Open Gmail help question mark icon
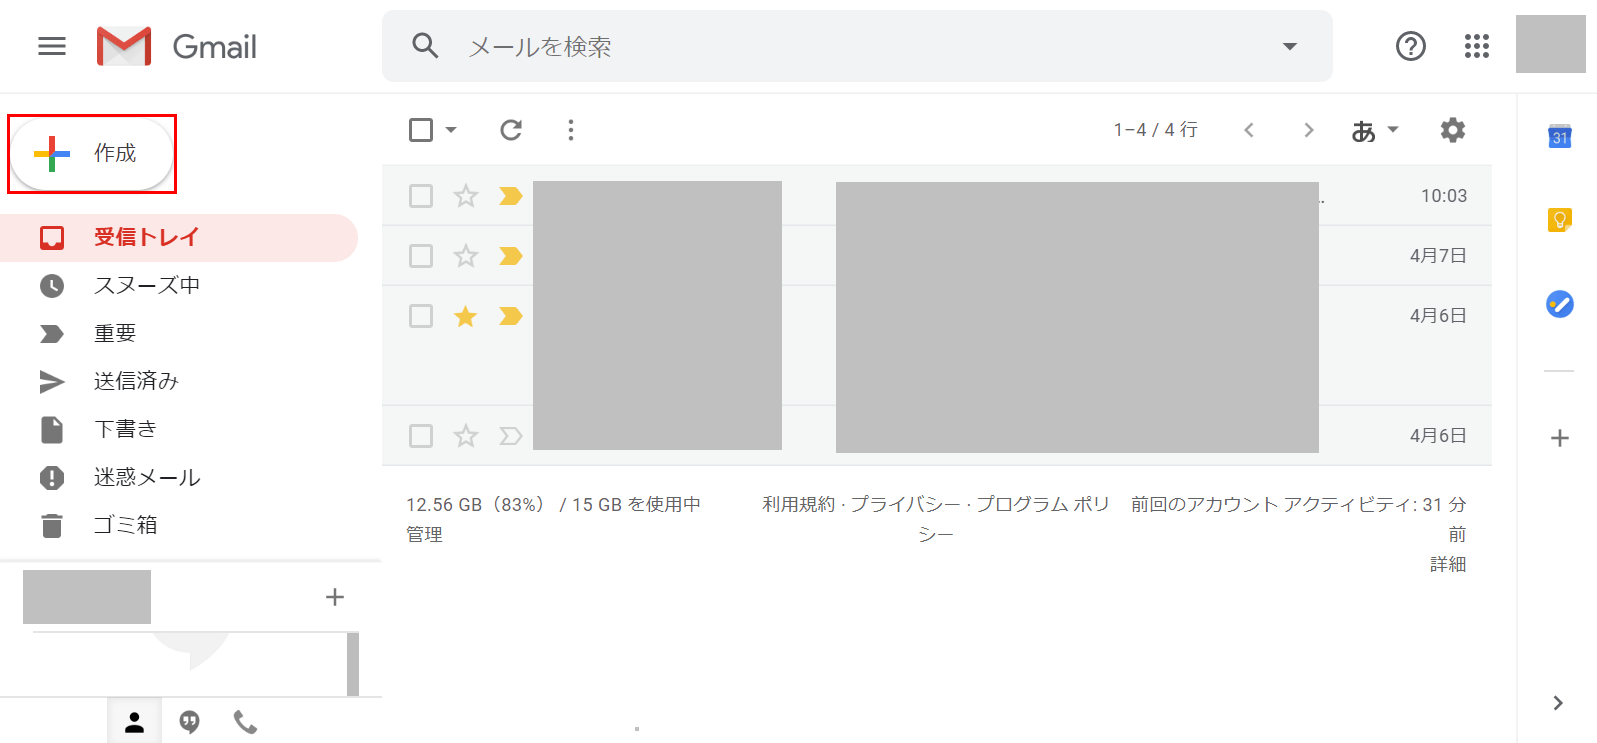Screen dimensions: 1597x743 pos(1411,46)
